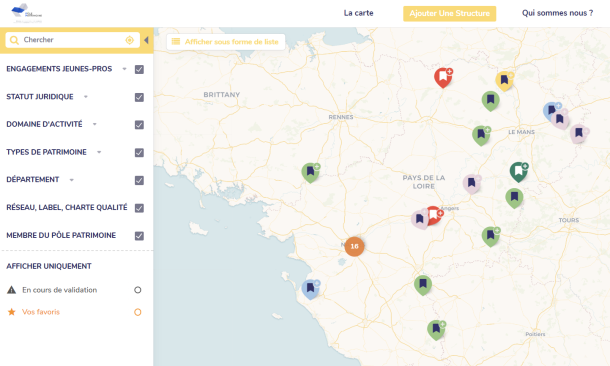
Task: Collapse the sidebar with the left arrow
Action: coord(146,40)
